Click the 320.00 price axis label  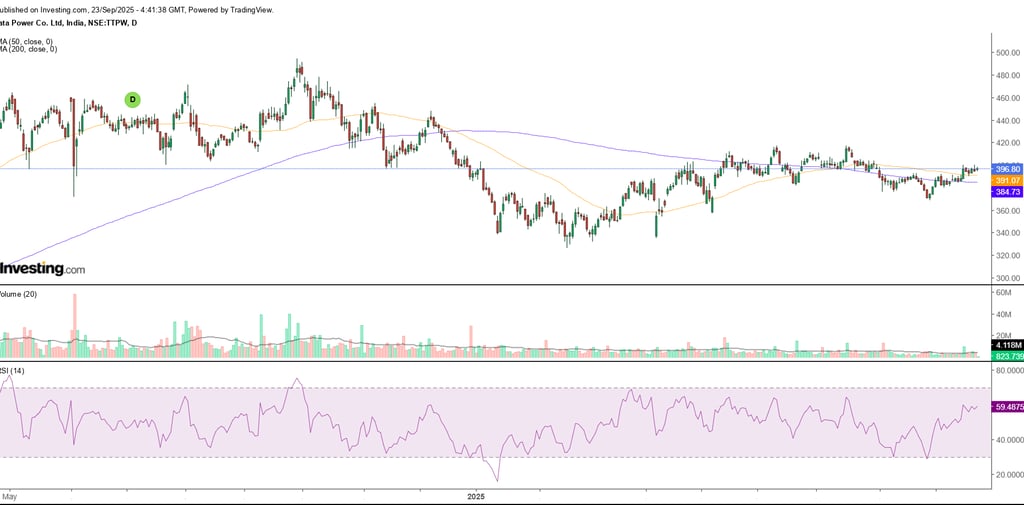point(1008,256)
